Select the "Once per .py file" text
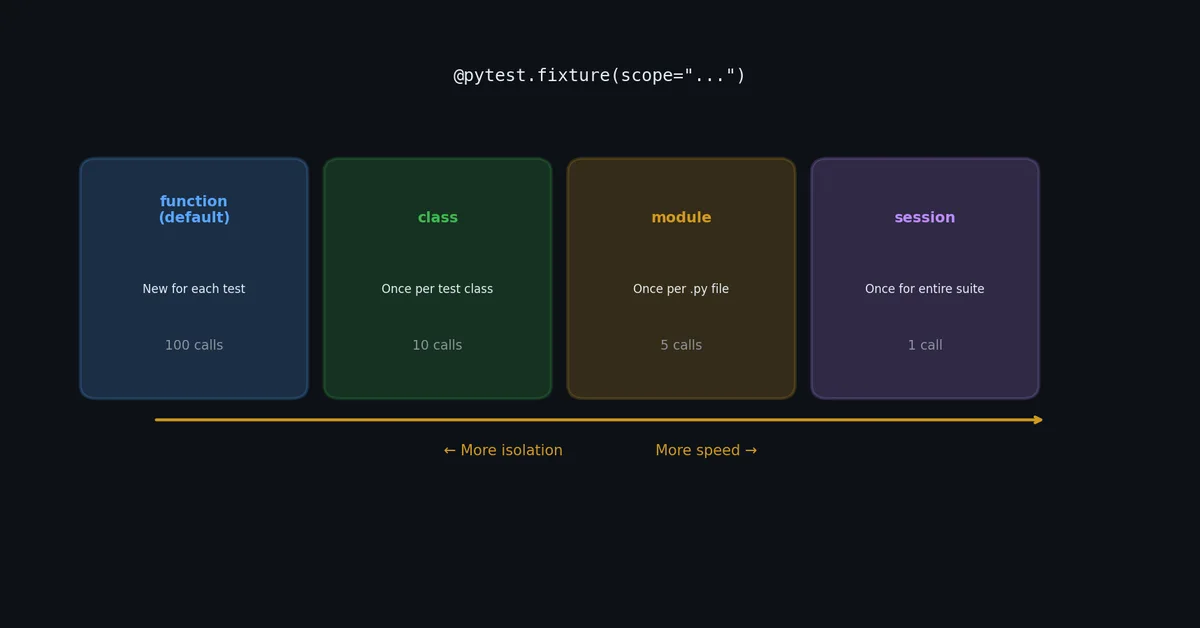Viewport: 1200px width, 628px height. click(681, 289)
